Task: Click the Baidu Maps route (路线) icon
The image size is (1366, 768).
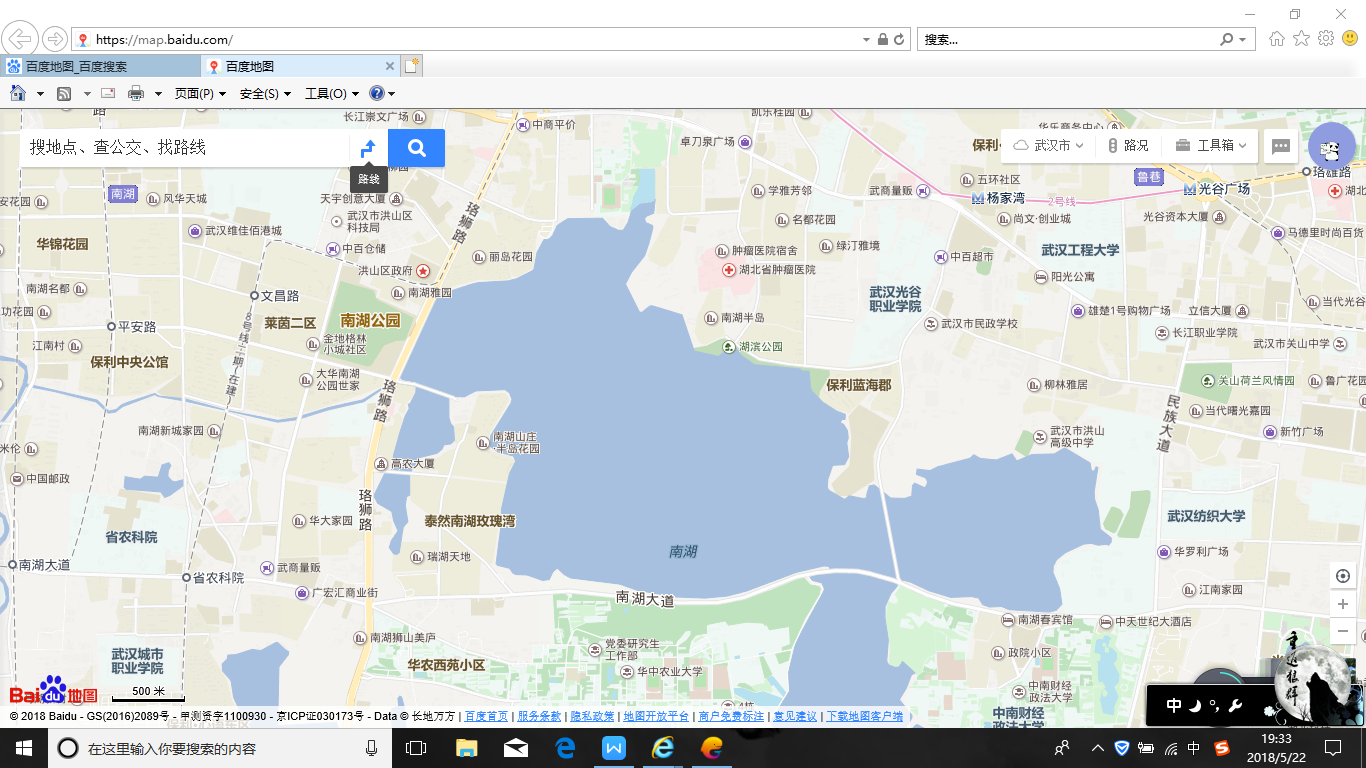Action: click(368, 148)
